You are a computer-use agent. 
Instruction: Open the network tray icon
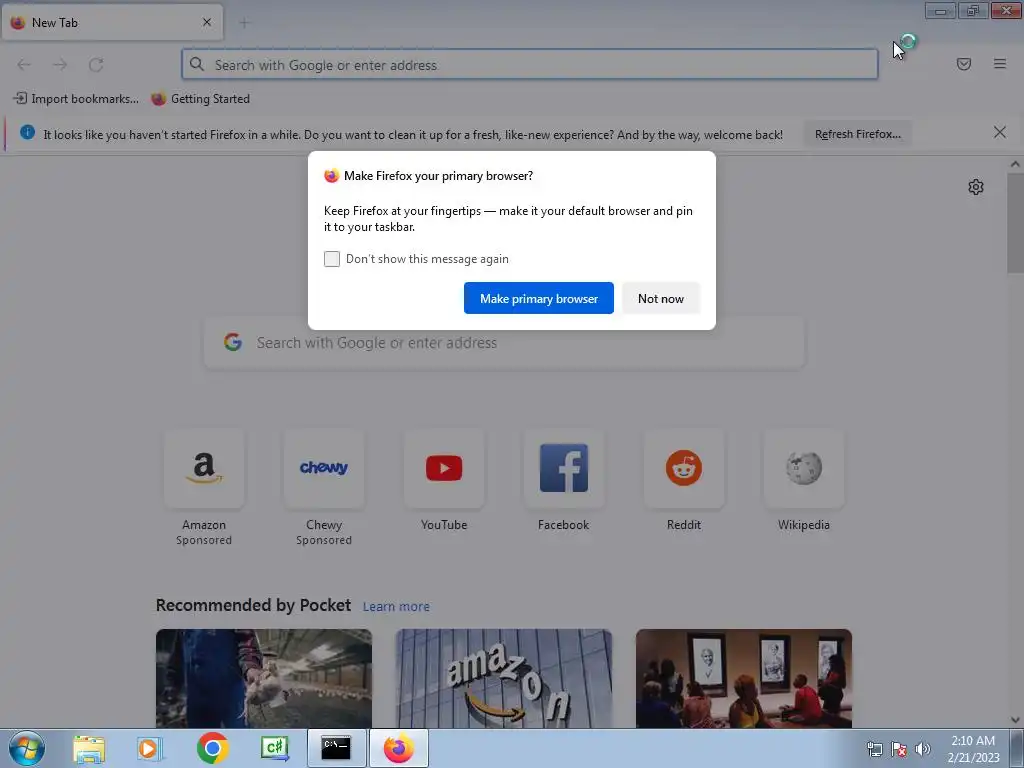click(x=874, y=749)
